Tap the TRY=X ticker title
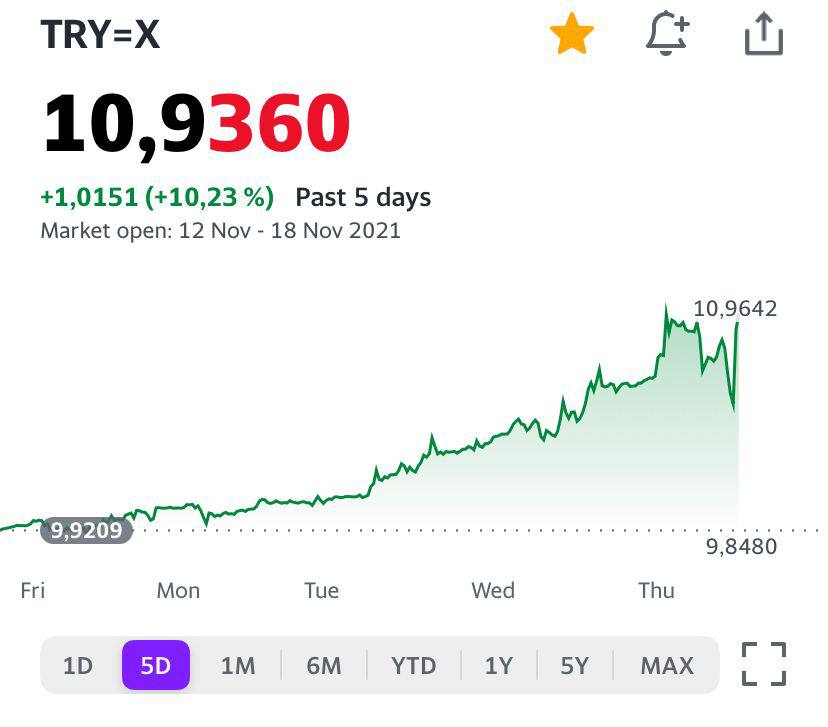Viewport: 828px width, 727px height. click(x=101, y=35)
